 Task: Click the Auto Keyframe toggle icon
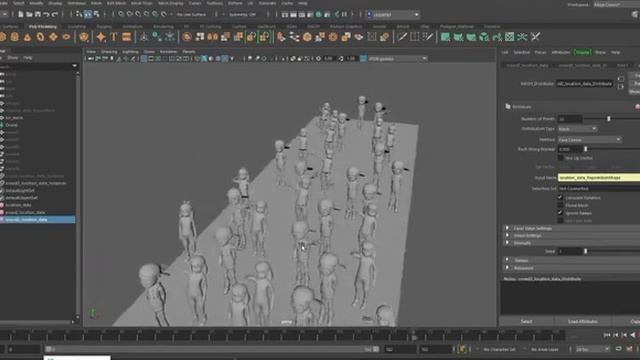pos(462,349)
